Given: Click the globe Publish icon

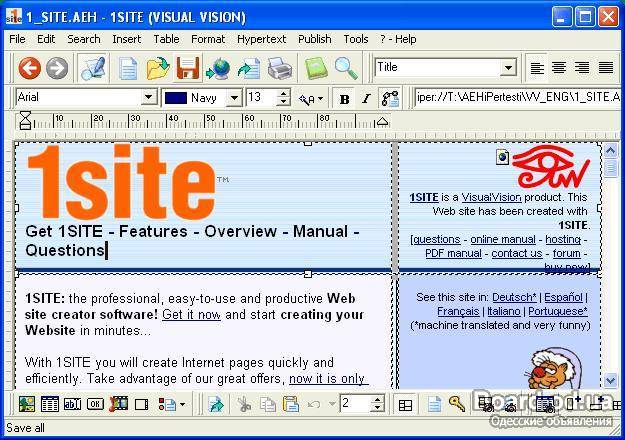Looking at the screenshot, I should [x=217, y=68].
